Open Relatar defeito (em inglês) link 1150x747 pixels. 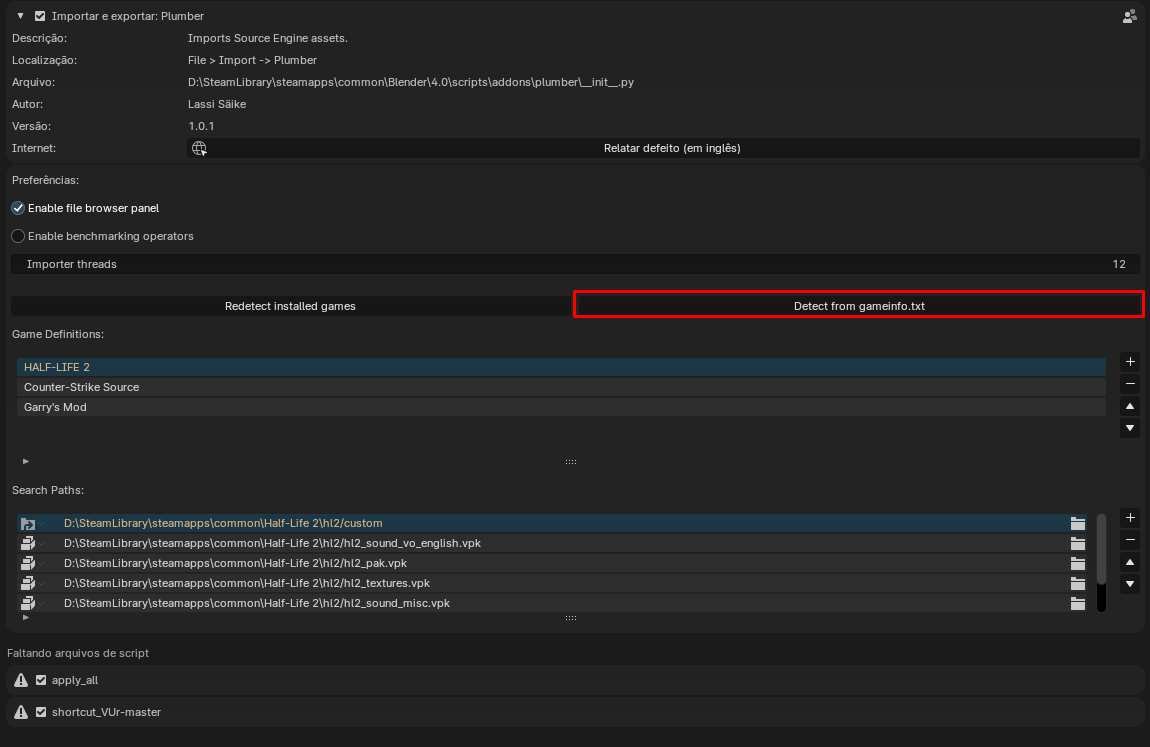point(664,148)
